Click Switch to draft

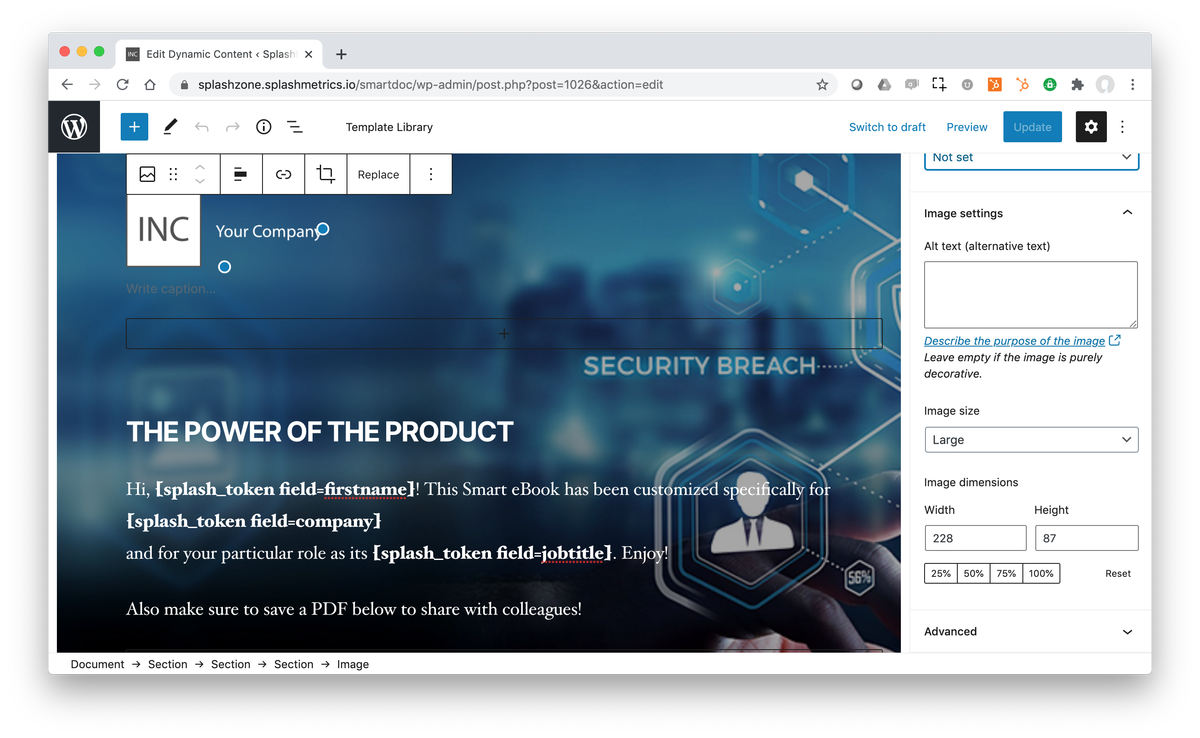pos(887,127)
